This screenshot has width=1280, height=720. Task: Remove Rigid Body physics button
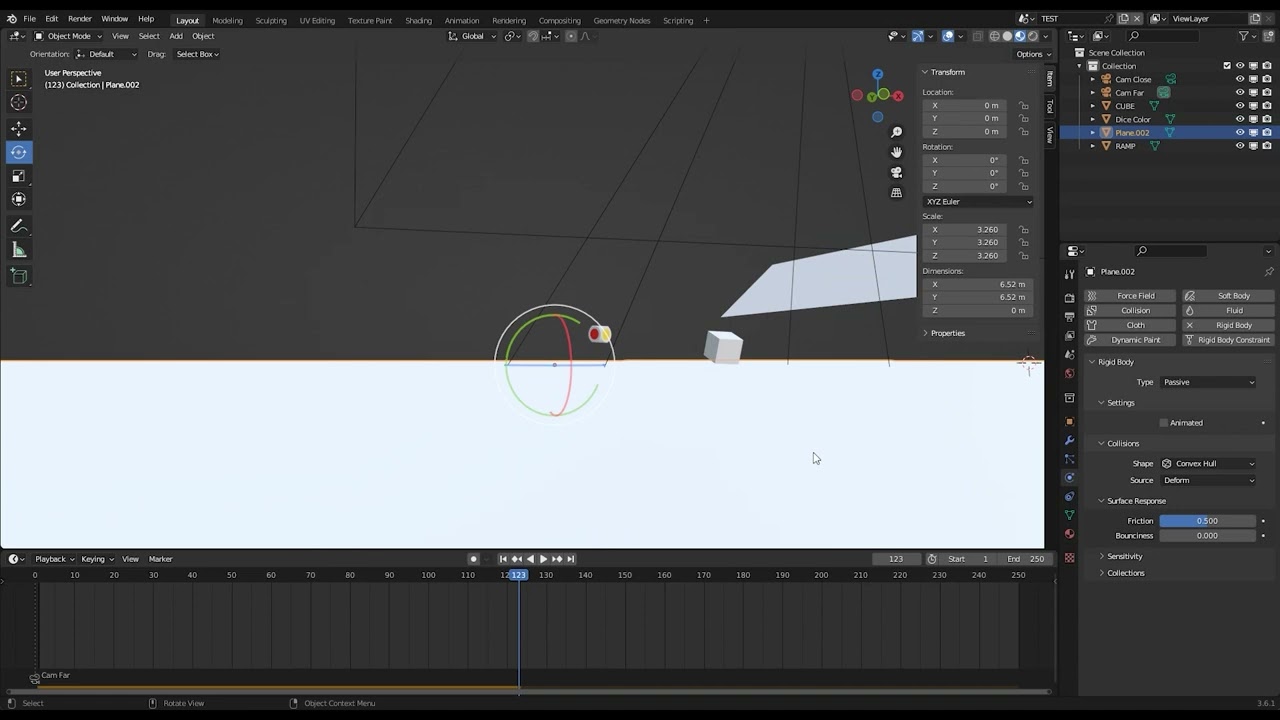pyautogui.click(x=1228, y=325)
